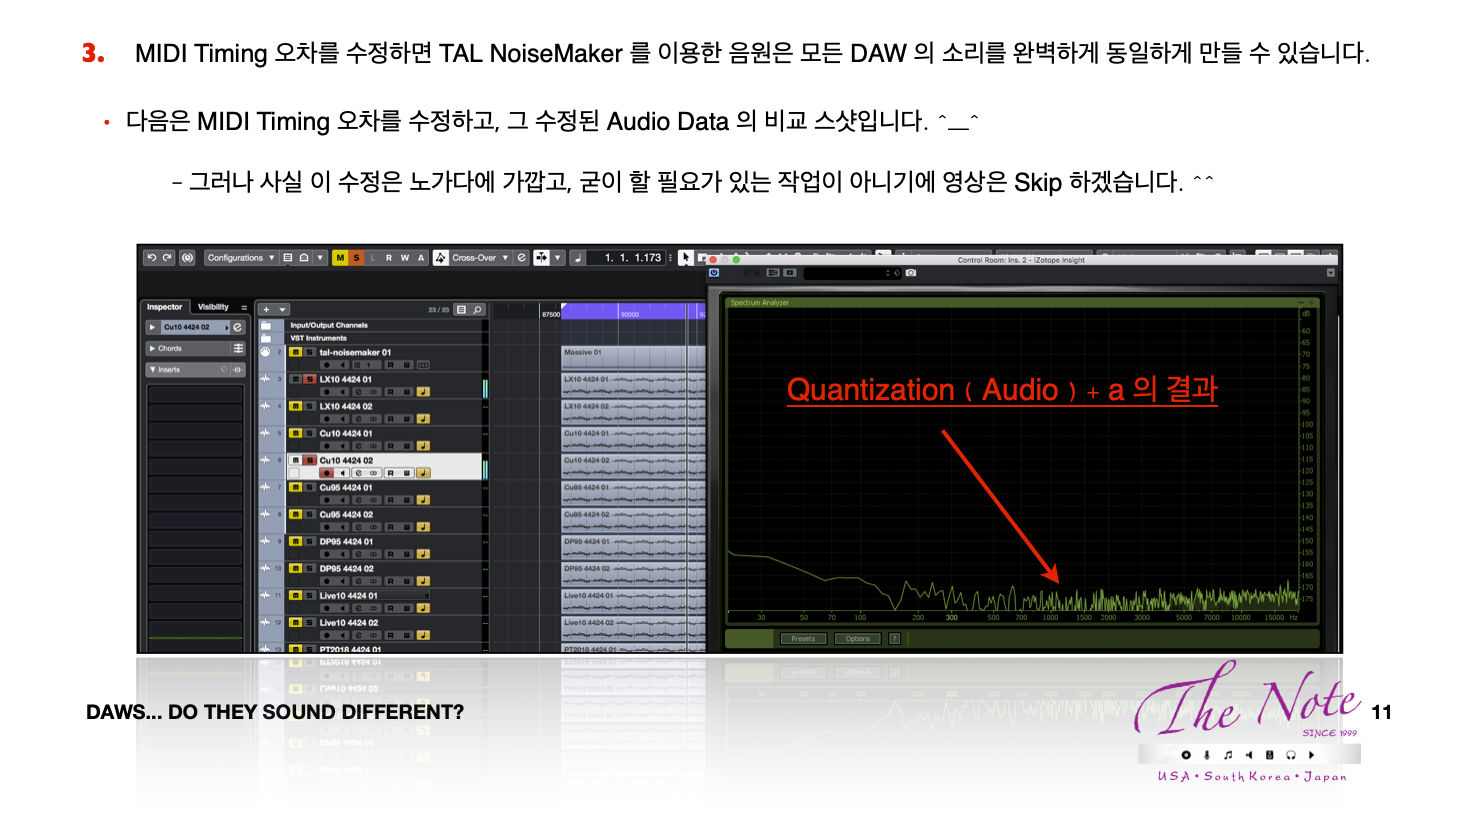The height and width of the screenshot is (828, 1480).
Task: Unmute the LX10 4424 02 track
Action: [296, 406]
